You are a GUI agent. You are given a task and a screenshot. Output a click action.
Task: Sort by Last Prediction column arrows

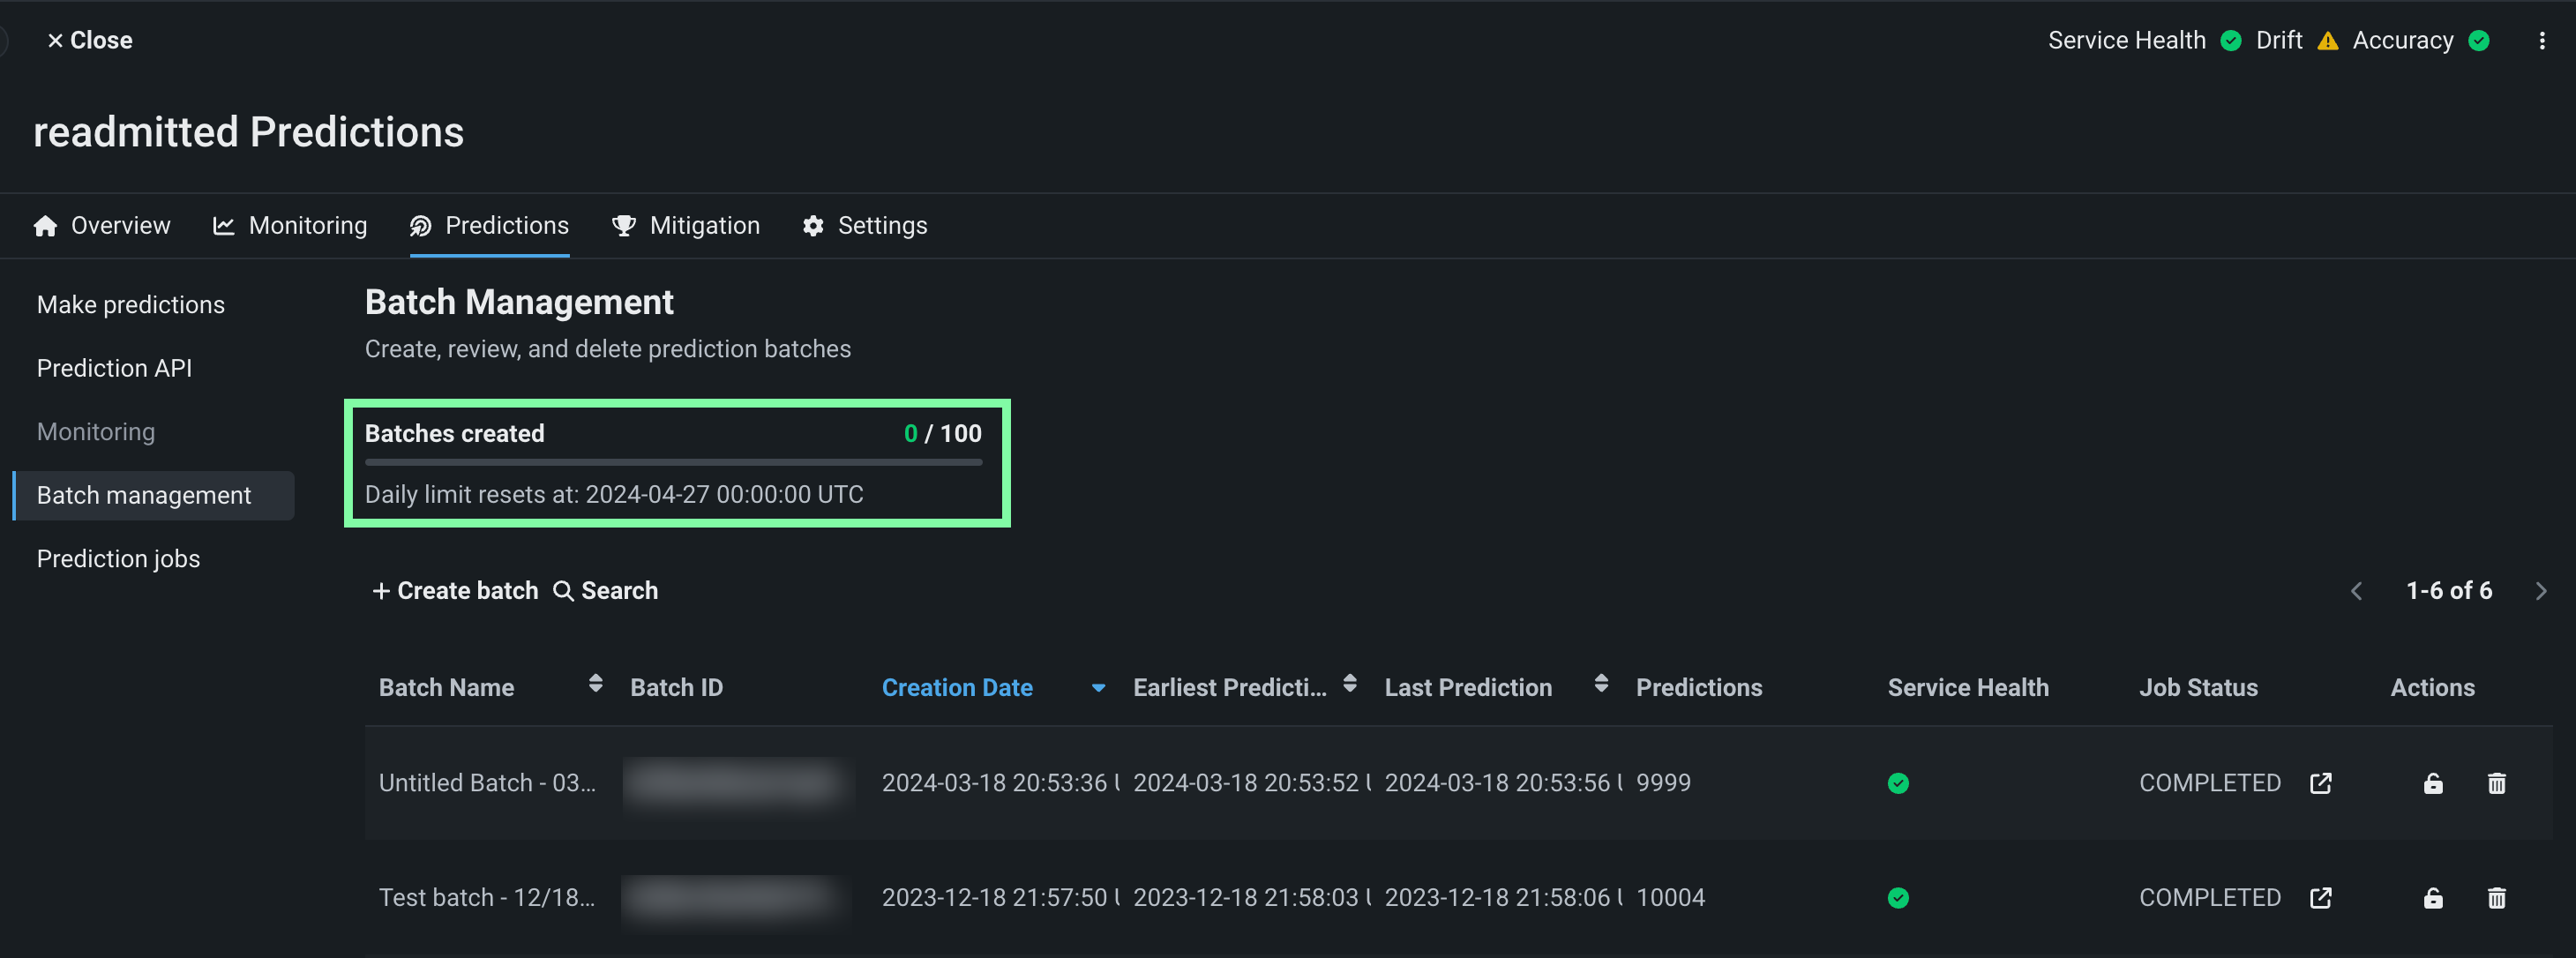pyautogui.click(x=1600, y=684)
